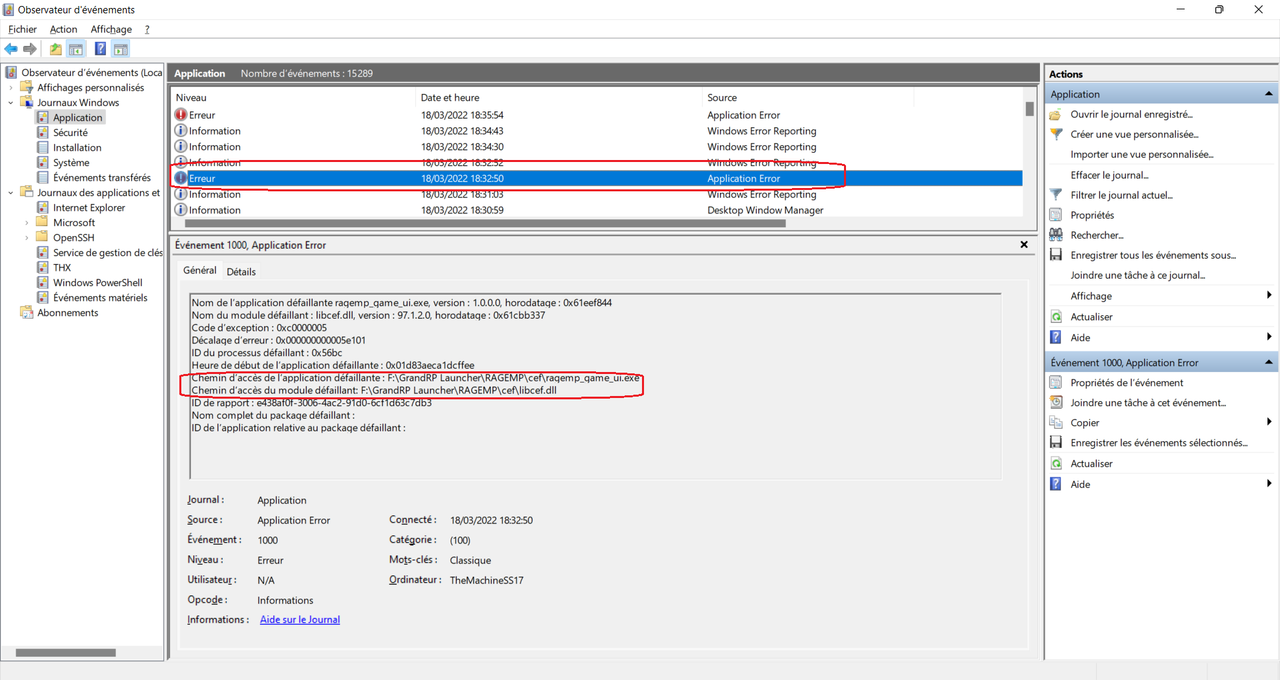Click Joindre une tâche à ce journal
The height and width of the screenshot is (680, 1280).
tap(1138, 275)
